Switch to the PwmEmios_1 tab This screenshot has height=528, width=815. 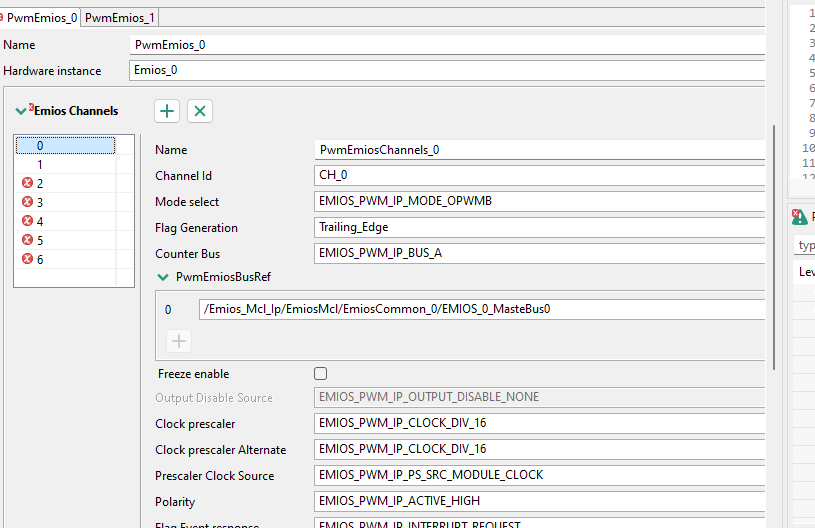119,18
